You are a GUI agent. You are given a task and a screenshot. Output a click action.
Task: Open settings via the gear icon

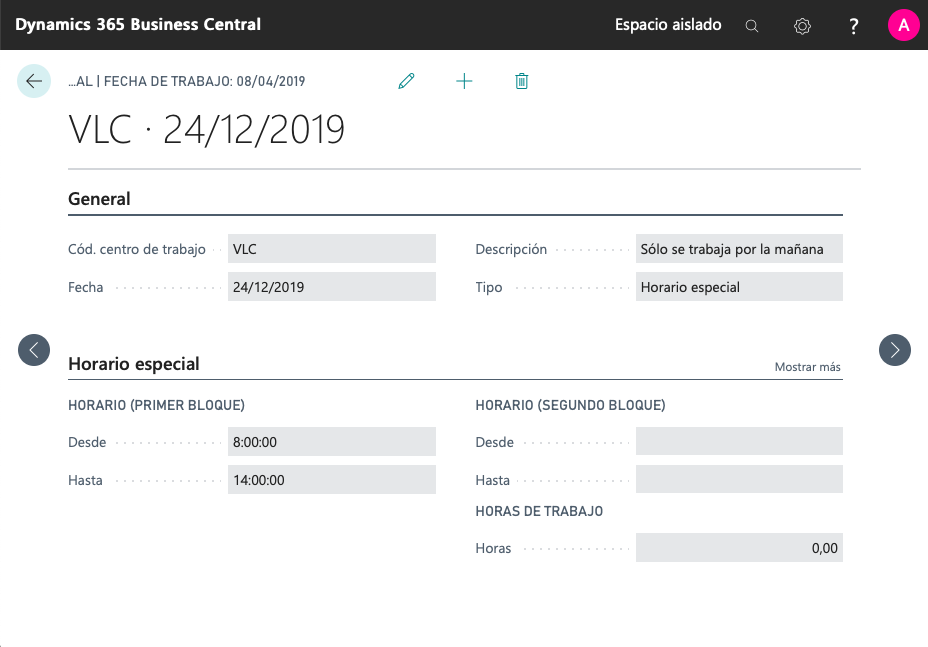[x=802, y=26]
